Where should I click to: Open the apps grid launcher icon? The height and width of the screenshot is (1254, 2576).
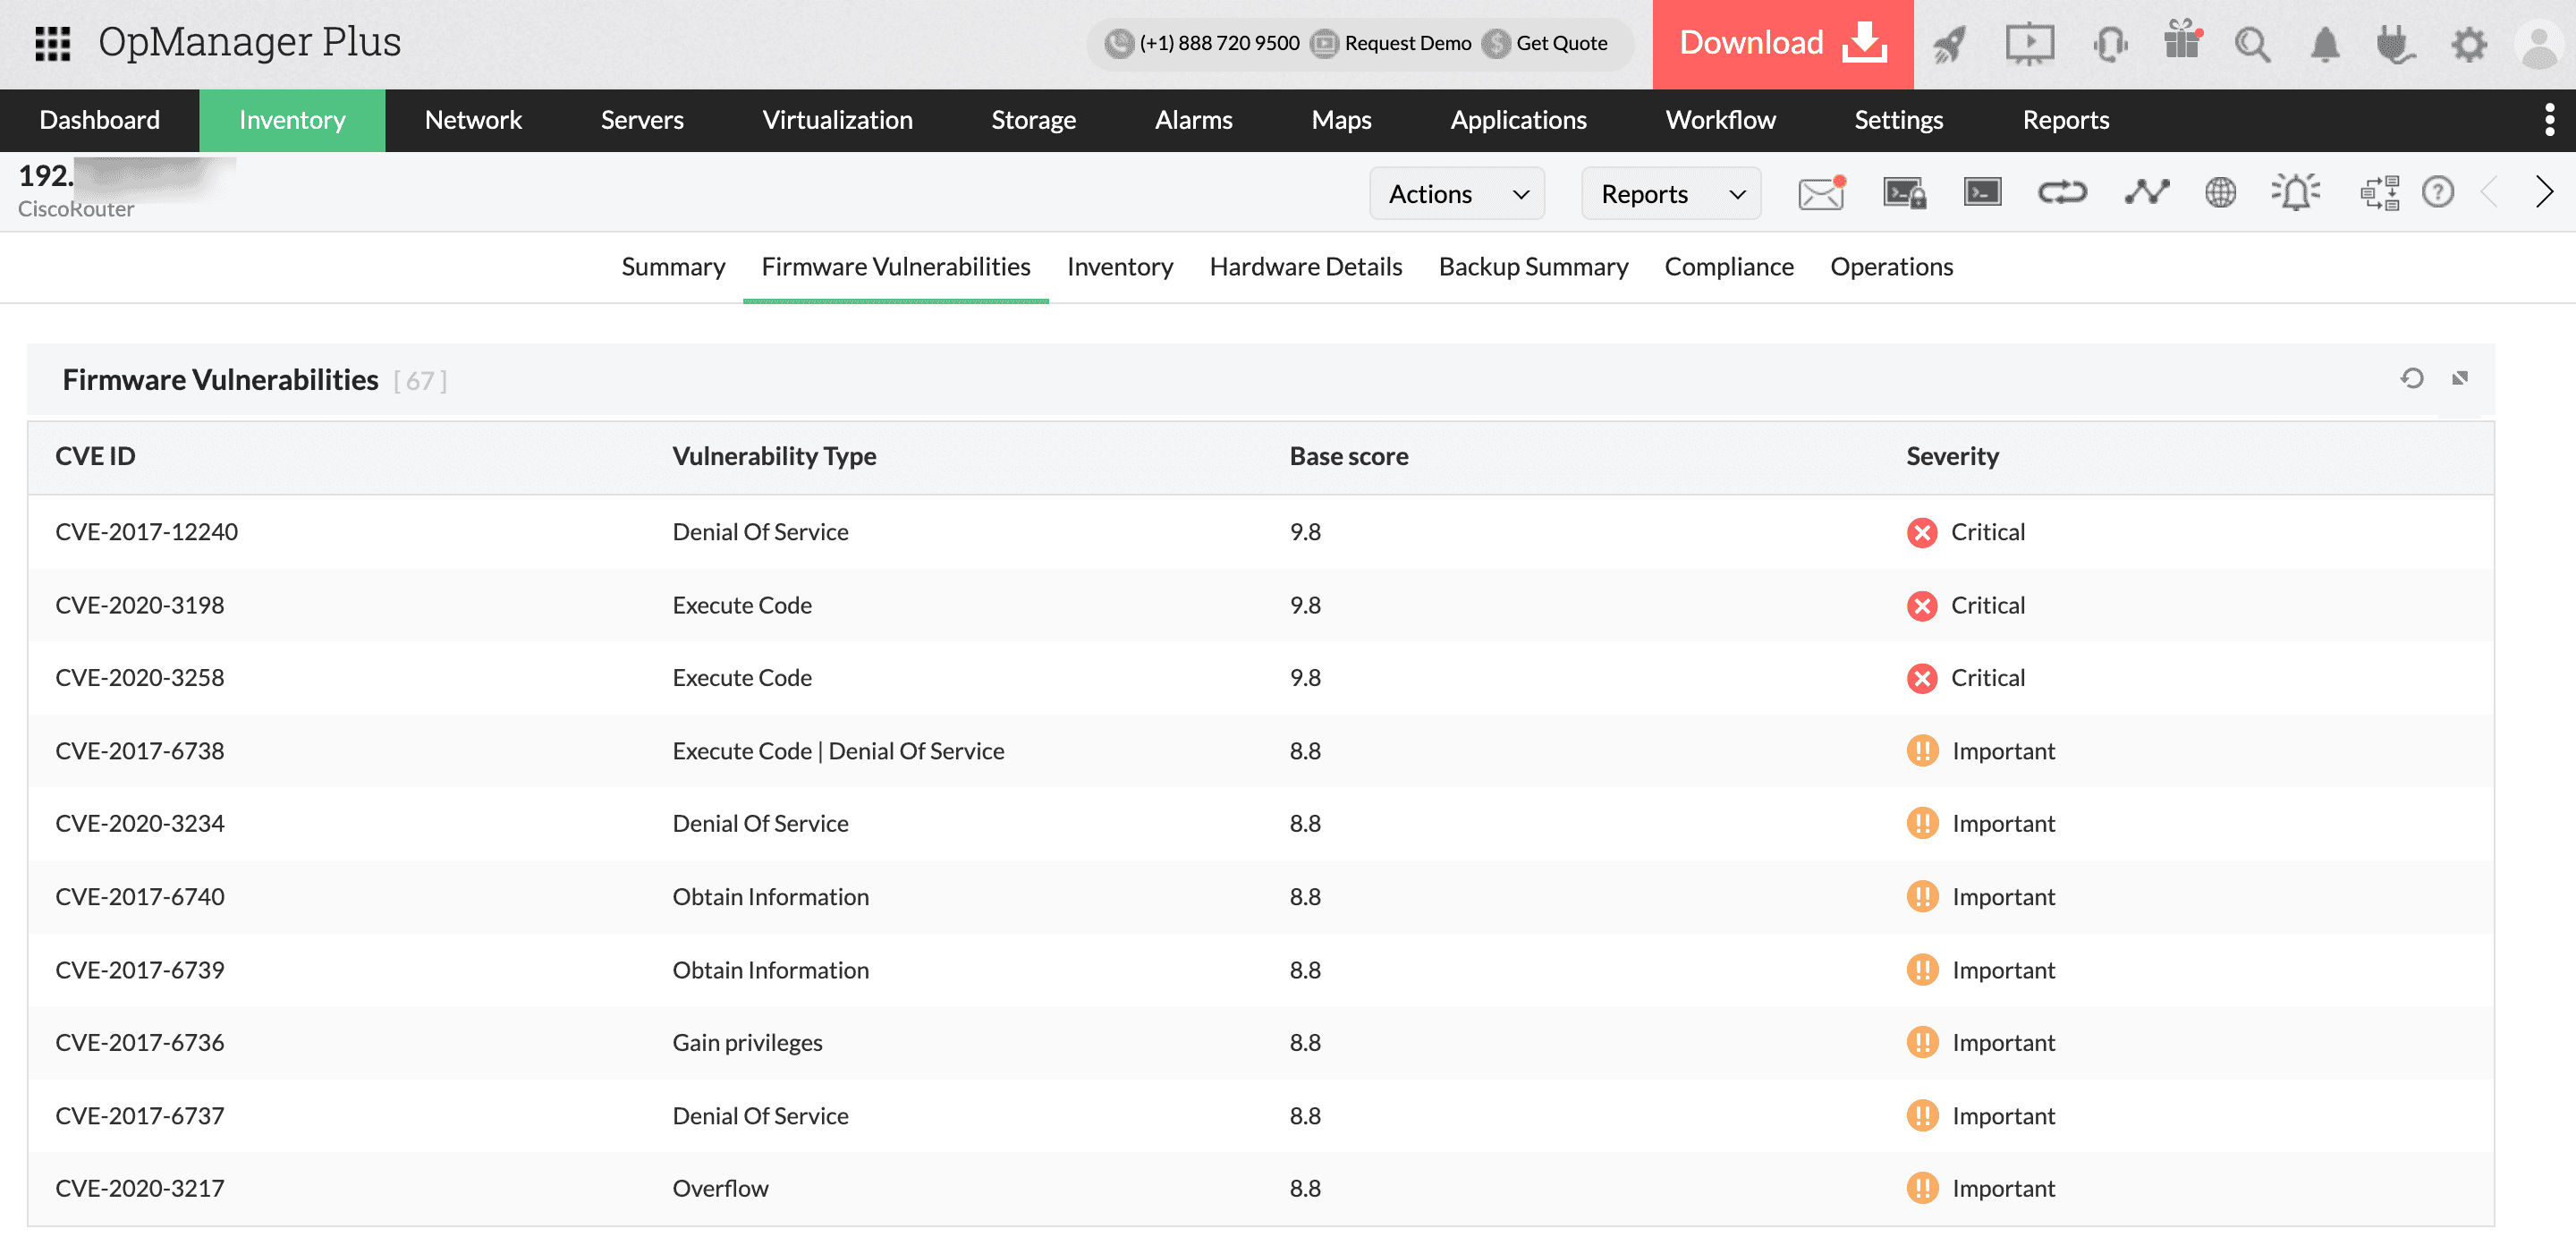[52, 43]
